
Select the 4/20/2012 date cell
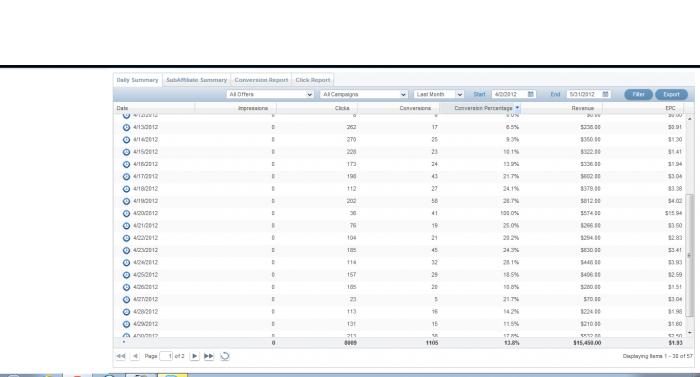[x=146, y=214]
